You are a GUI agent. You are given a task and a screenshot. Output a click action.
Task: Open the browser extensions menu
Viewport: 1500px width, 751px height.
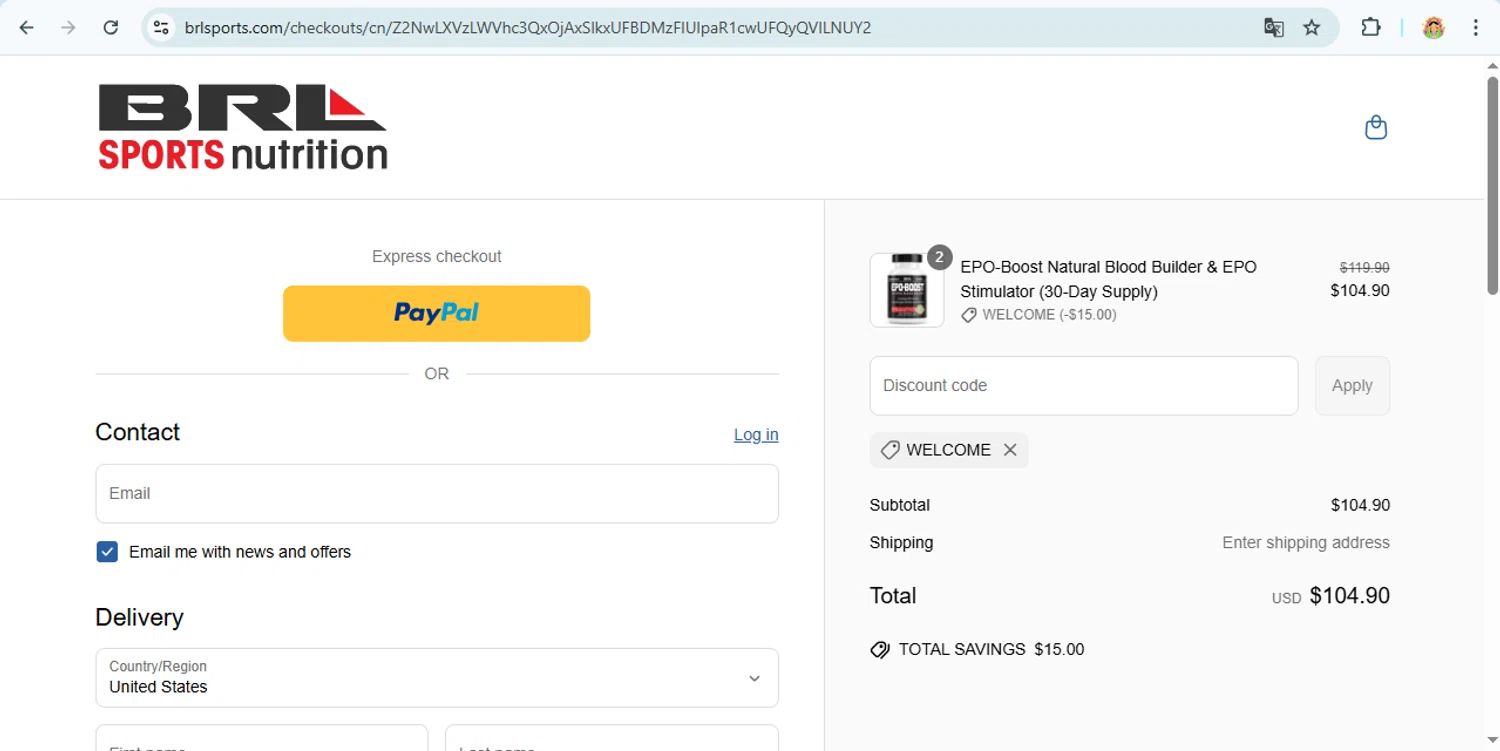1371,28
